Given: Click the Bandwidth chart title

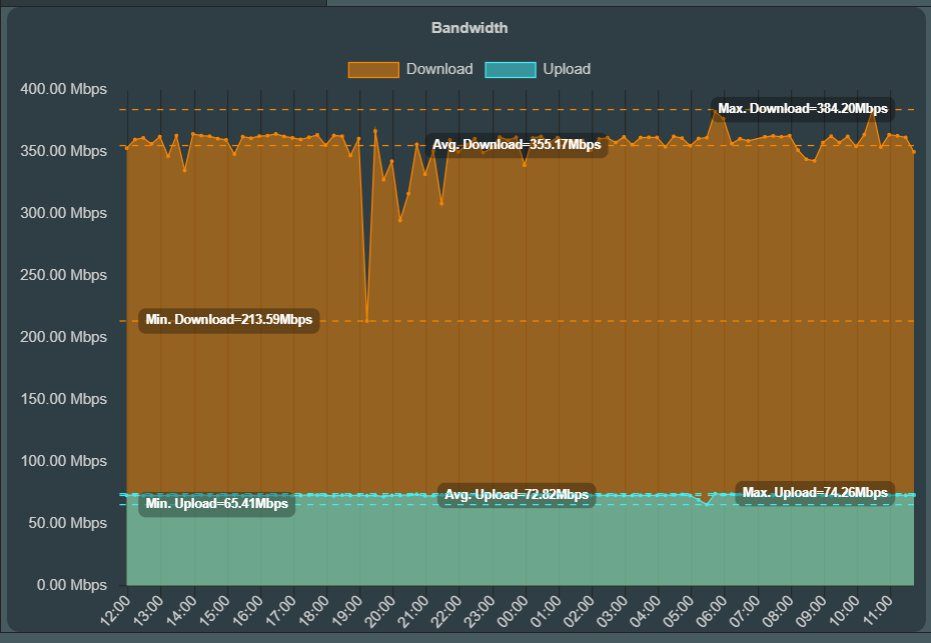Looking at the screenshot, I should click(x=469, y=28).
